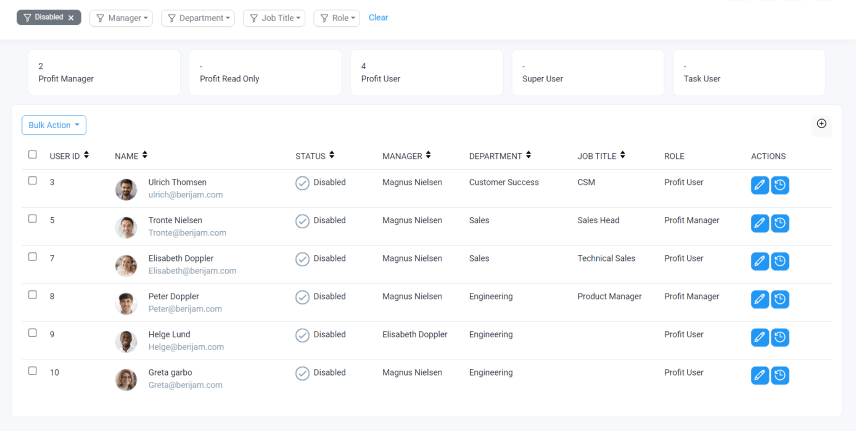
Task: Click the Technical Sales job title cell
Action: coord(607,258)
